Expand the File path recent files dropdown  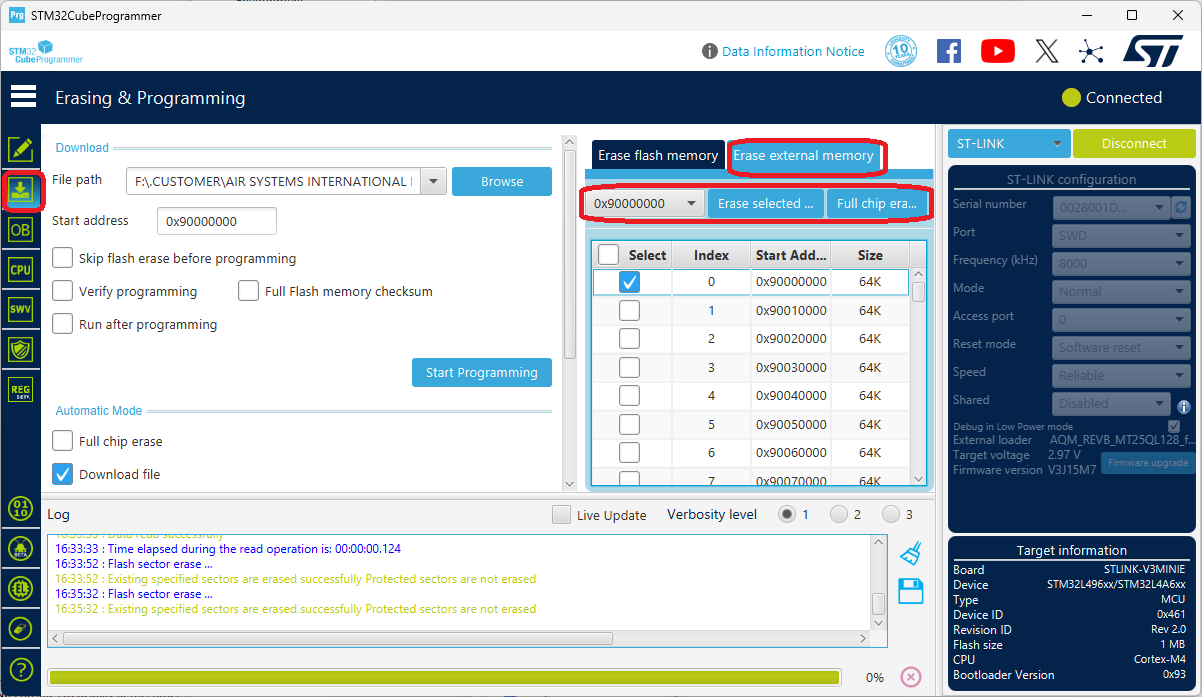pyautogui.click(x=433, y=181)
